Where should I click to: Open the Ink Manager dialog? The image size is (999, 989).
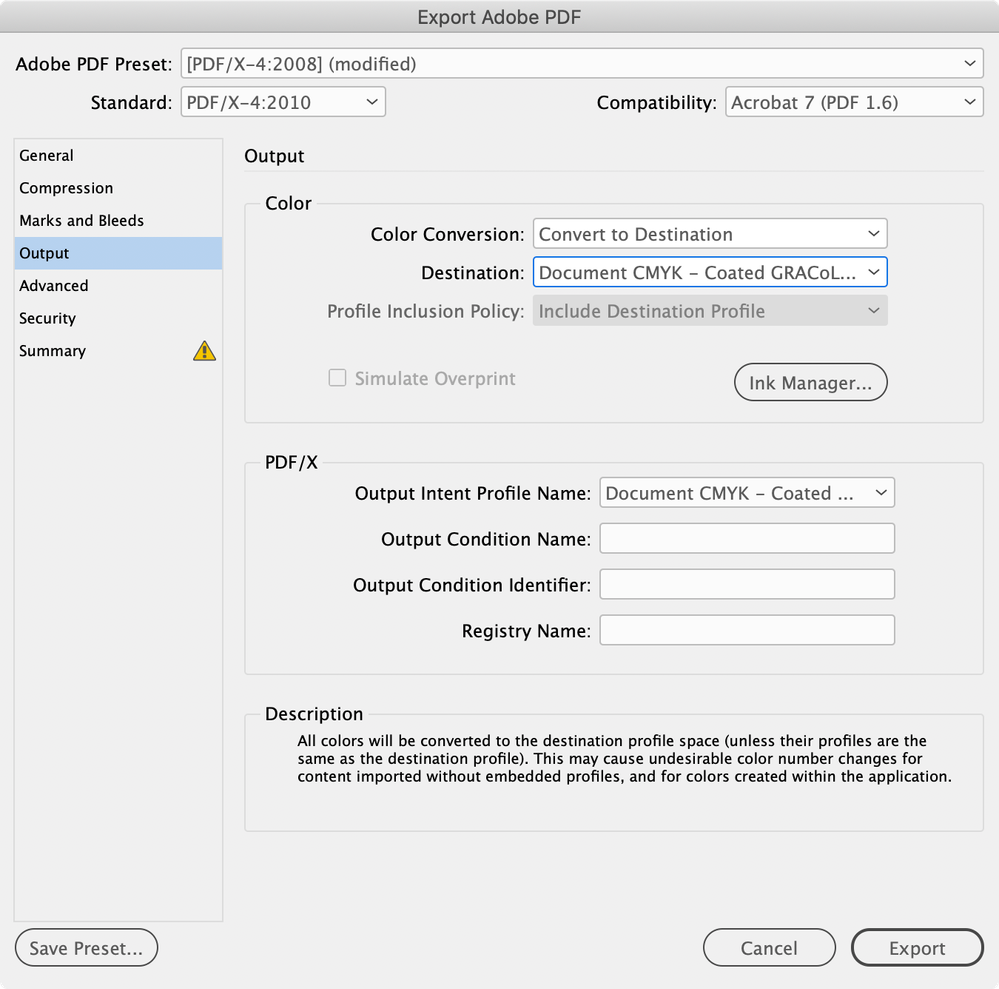click(810, 382)
